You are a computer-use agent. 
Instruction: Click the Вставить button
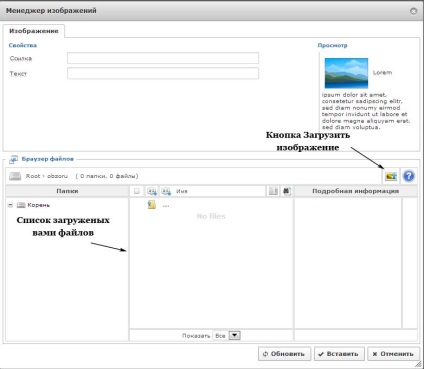pyautogui.click(x=339, y=354)
